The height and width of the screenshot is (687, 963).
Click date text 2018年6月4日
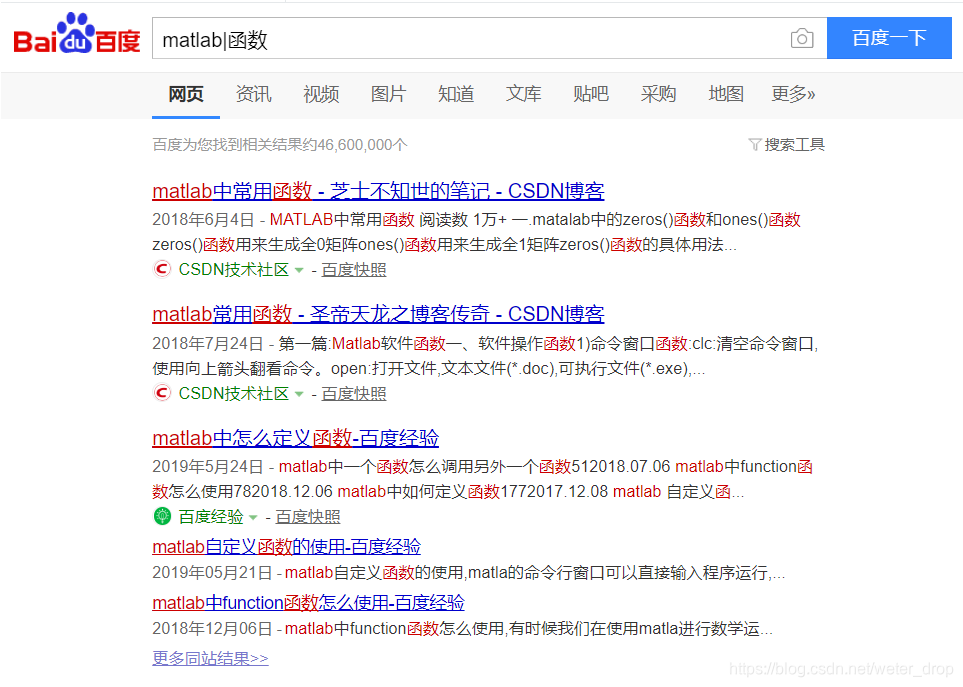click(x=203, y=220)
